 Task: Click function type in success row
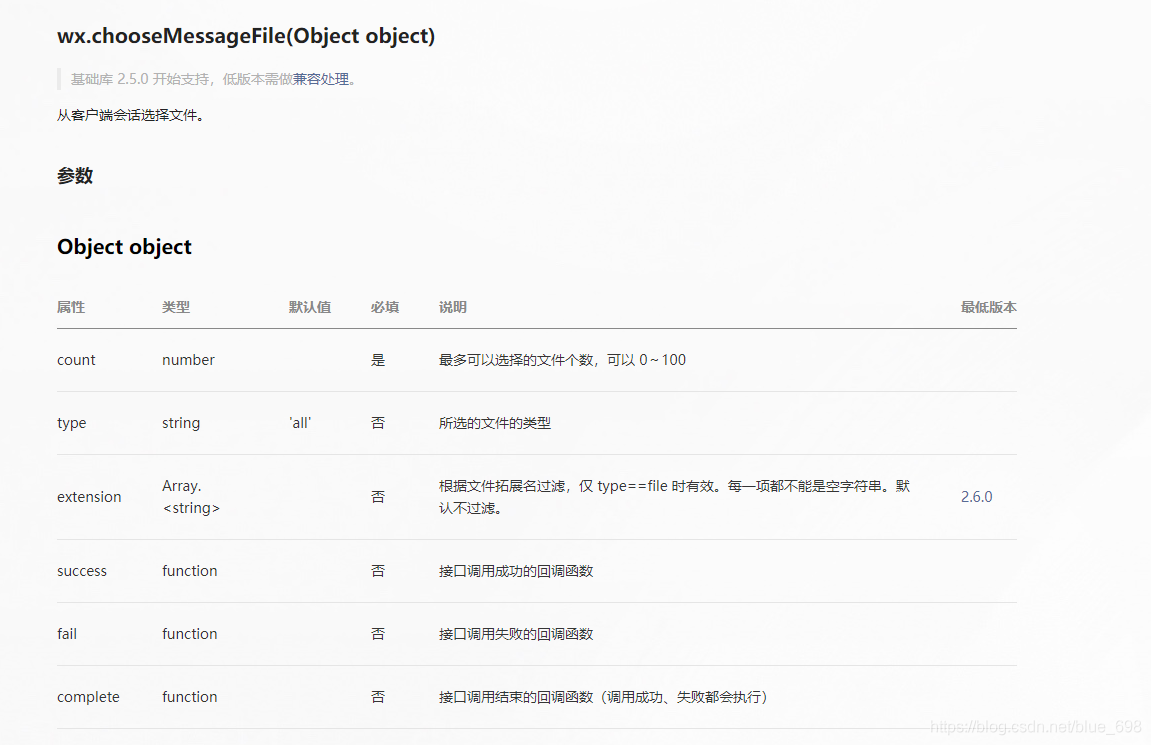[189, 571]
